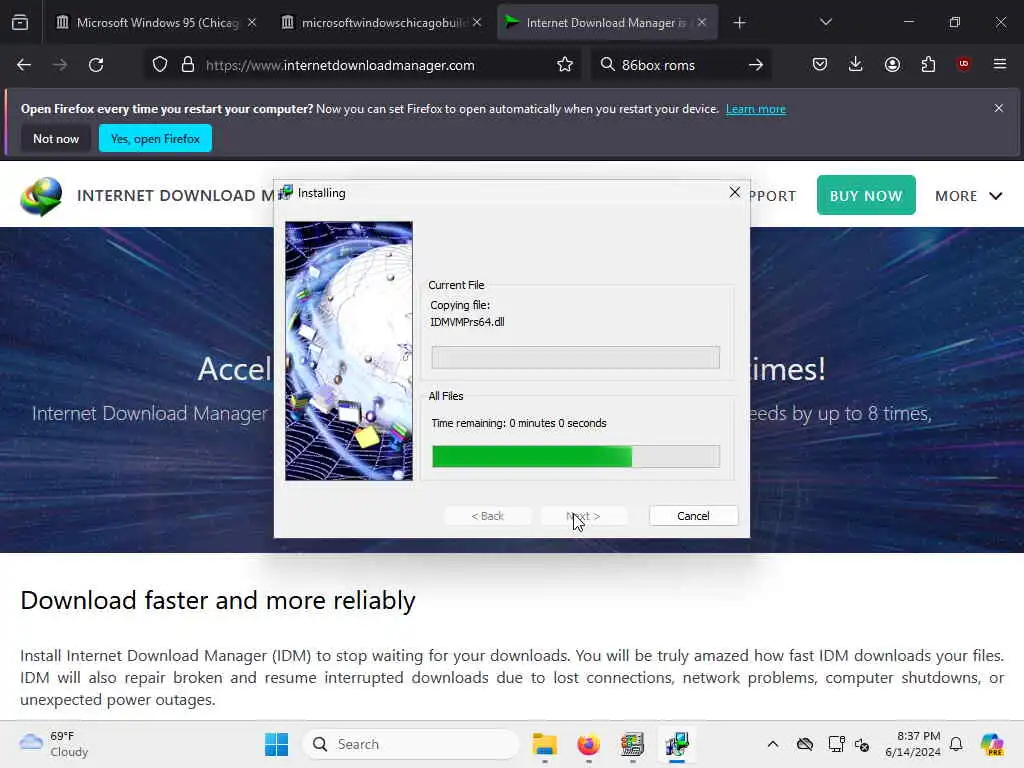Show site security padlock info
Screen dimensions: 1024x768
pos(188,65)
